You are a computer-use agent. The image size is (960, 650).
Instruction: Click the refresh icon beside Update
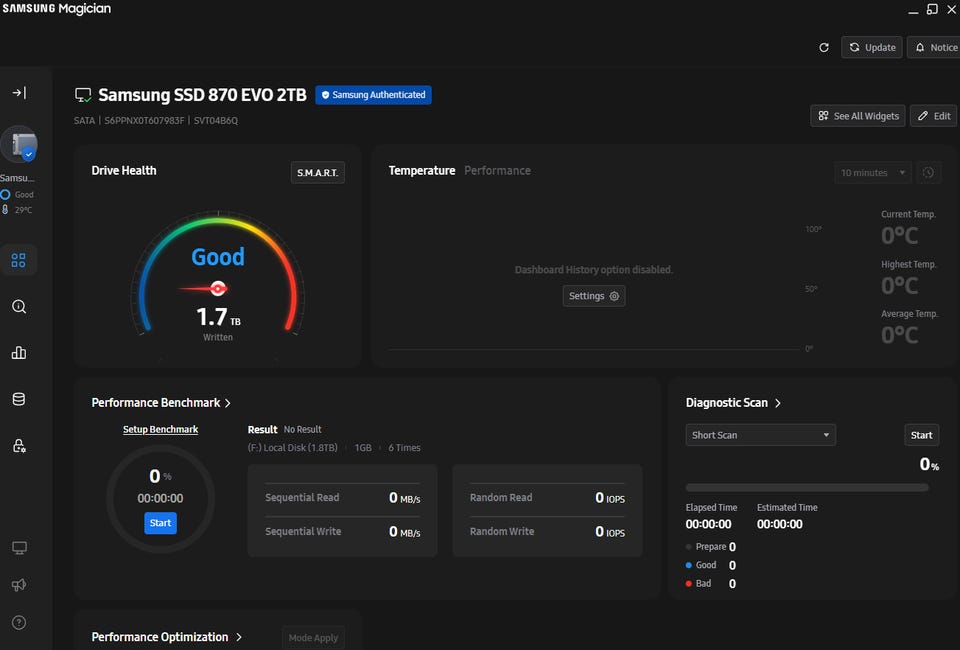tap(824, 48)
